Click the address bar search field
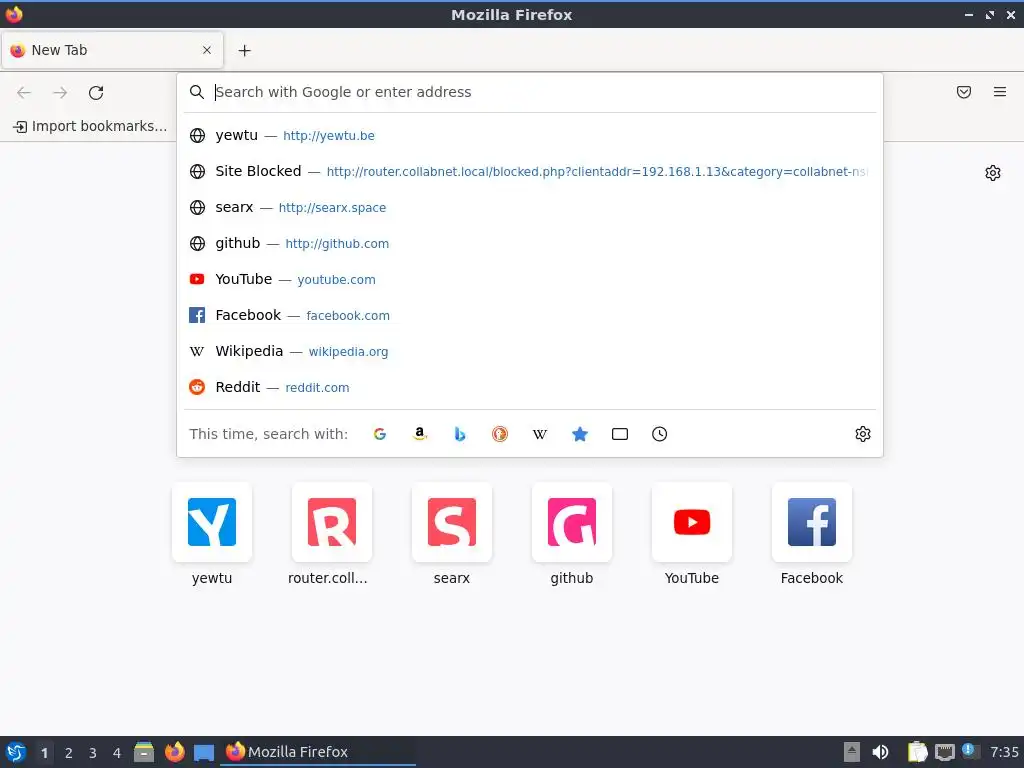 tap(530, 92)
